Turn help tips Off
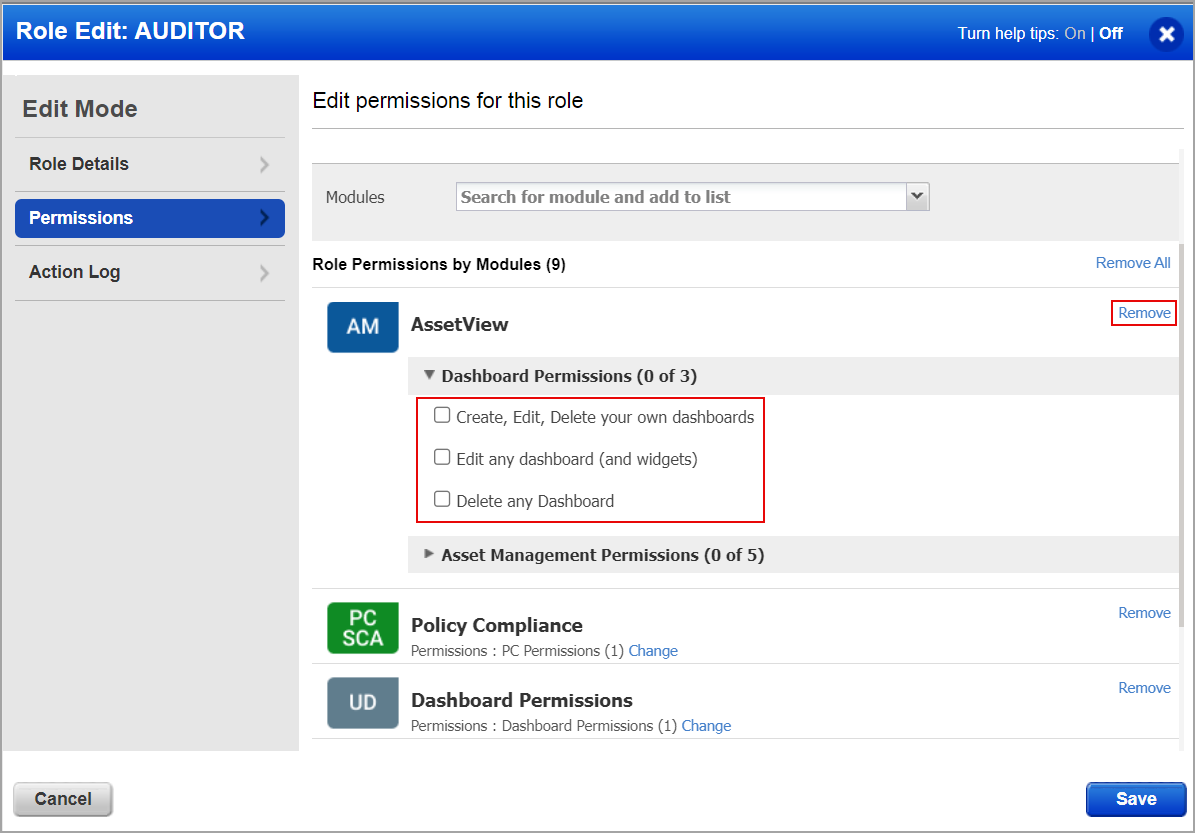1195x833 pixels. point(1110,34)
